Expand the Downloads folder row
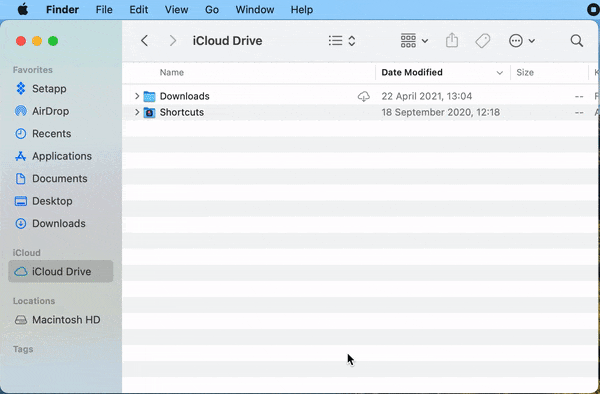This screenshot has width=600, height=394. (x=137, y=96)
